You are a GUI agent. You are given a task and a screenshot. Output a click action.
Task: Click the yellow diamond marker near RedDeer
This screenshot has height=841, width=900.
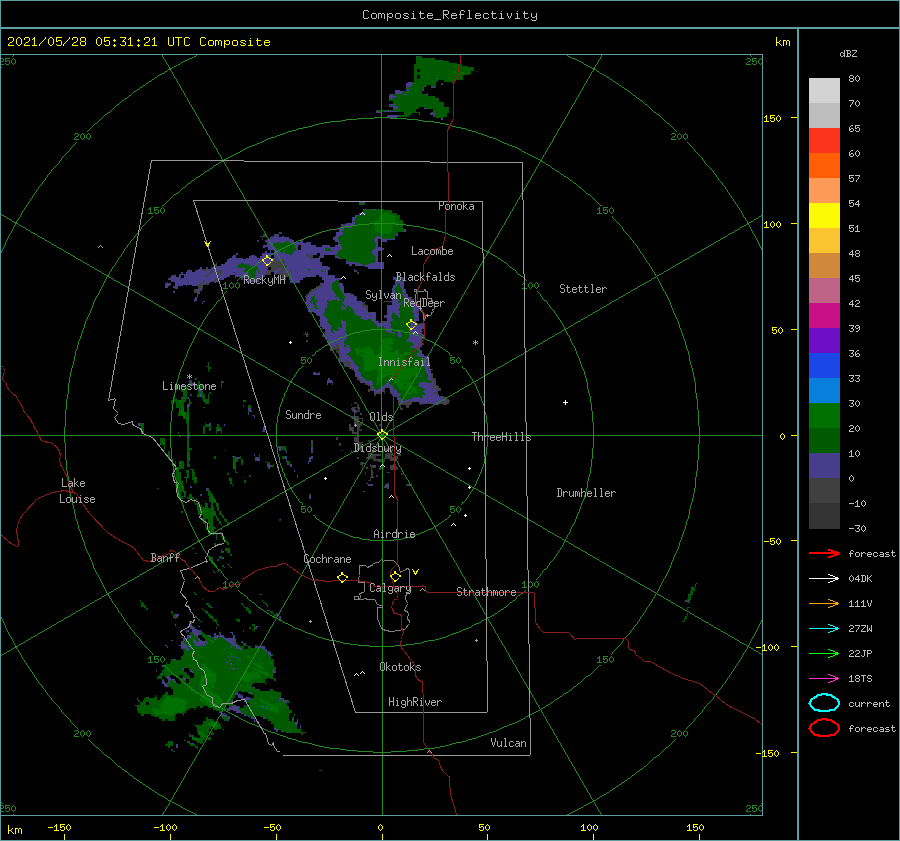[412, 325]
